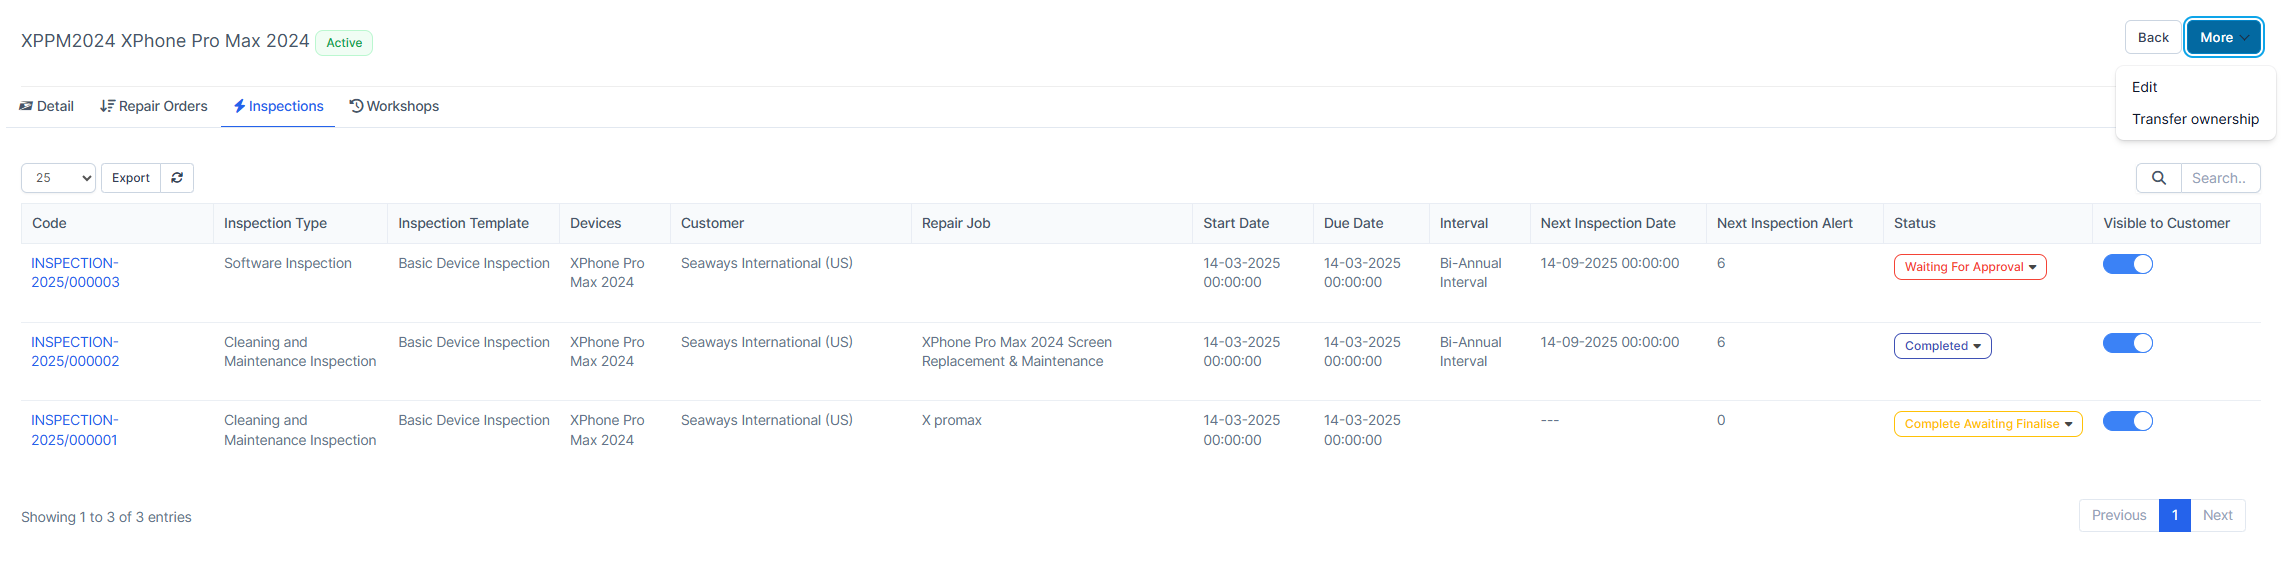Switch to the Repair Orders tab
This screenshot has height=562, width=2282.
click(154, 106)
